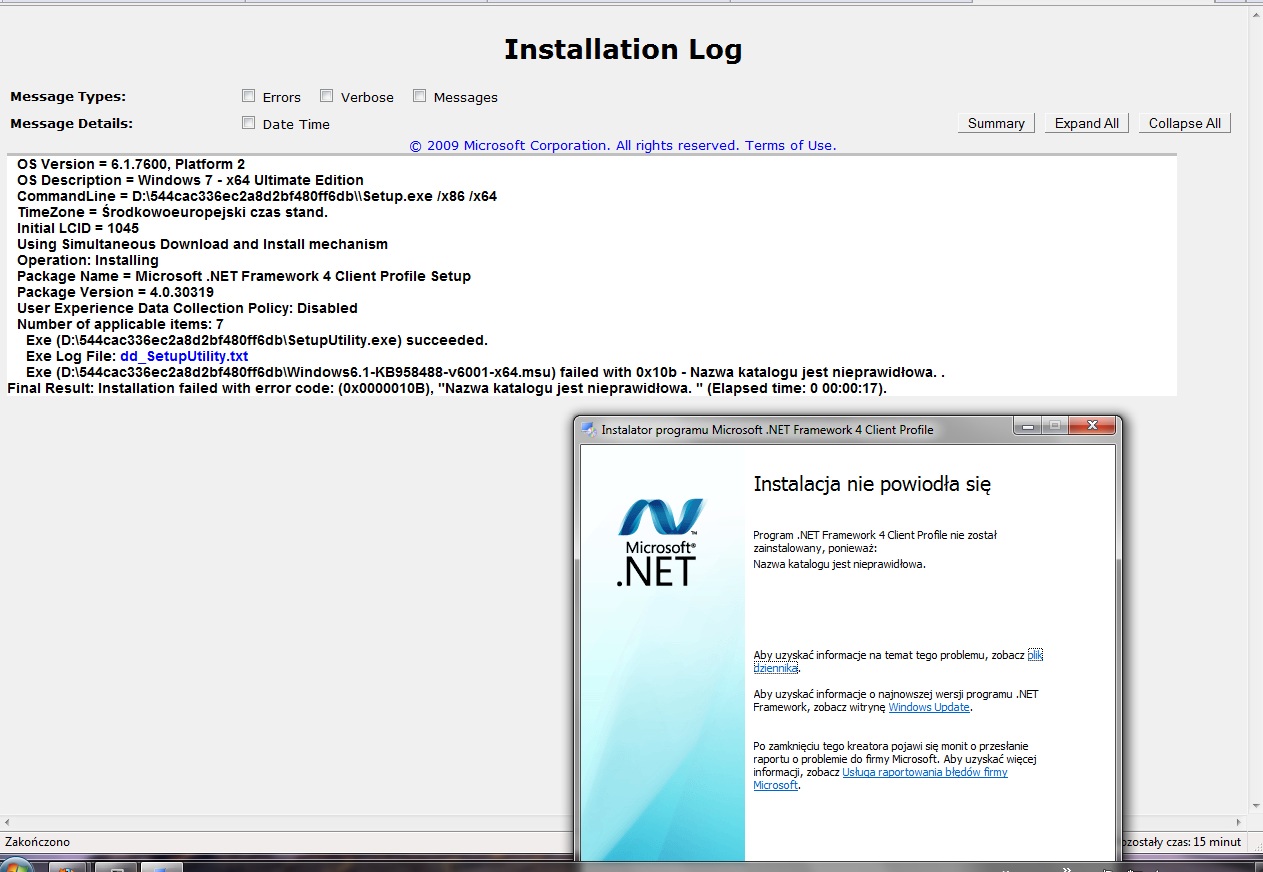Click 'User Experience Data Collection Policy: Disabled'

(x=187, y=308)
